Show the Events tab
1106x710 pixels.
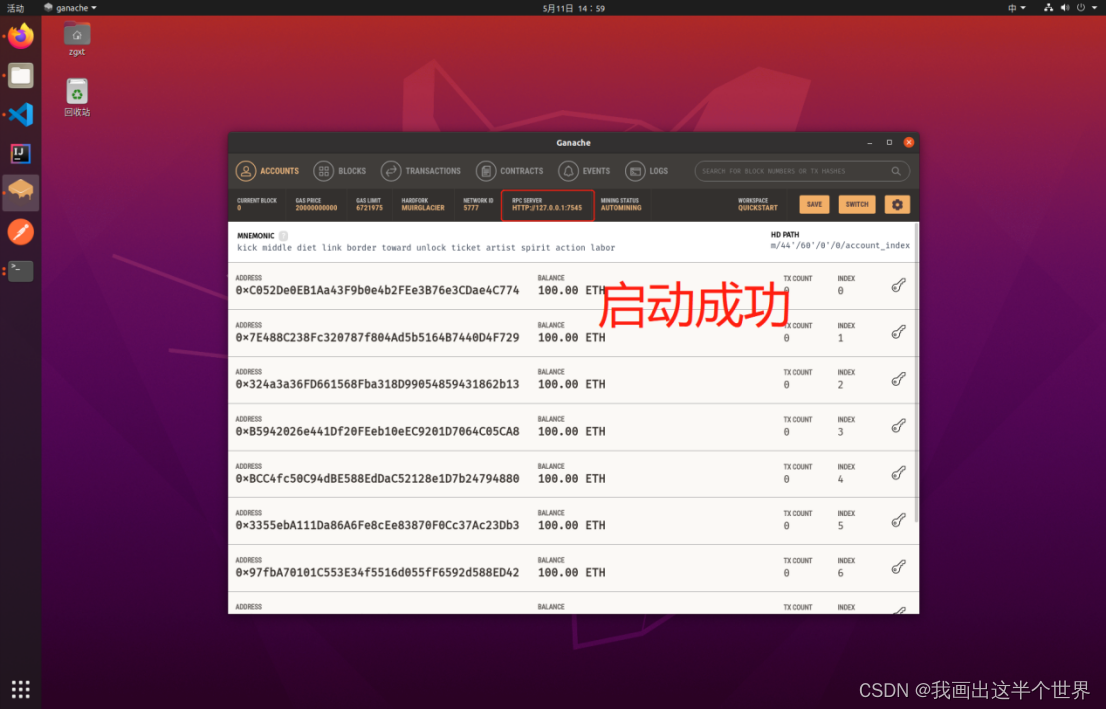[584, 171]
